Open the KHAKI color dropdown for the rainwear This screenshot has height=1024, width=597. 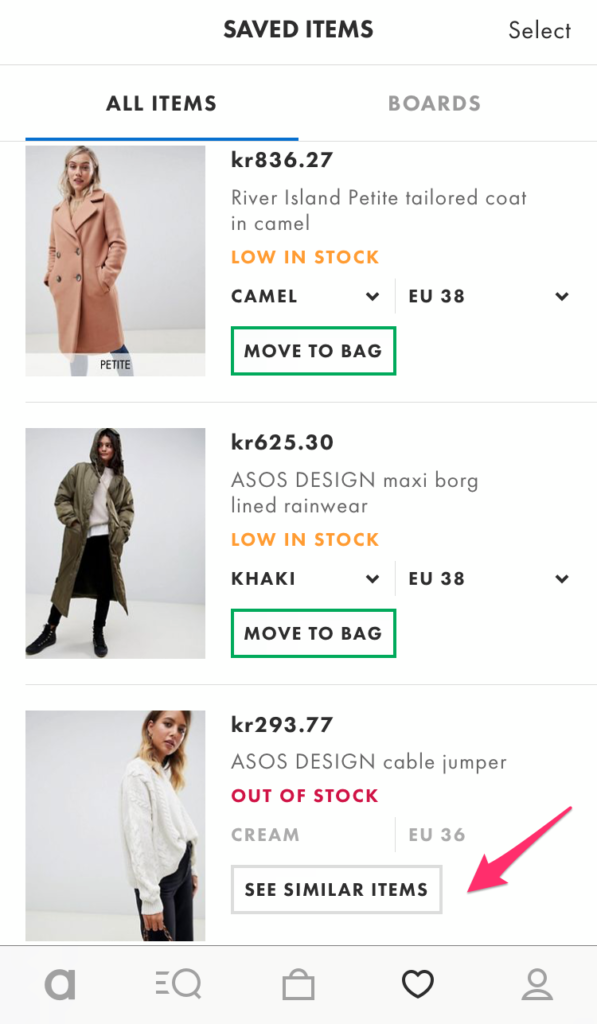pyautogui.click(x=307, y=578)
